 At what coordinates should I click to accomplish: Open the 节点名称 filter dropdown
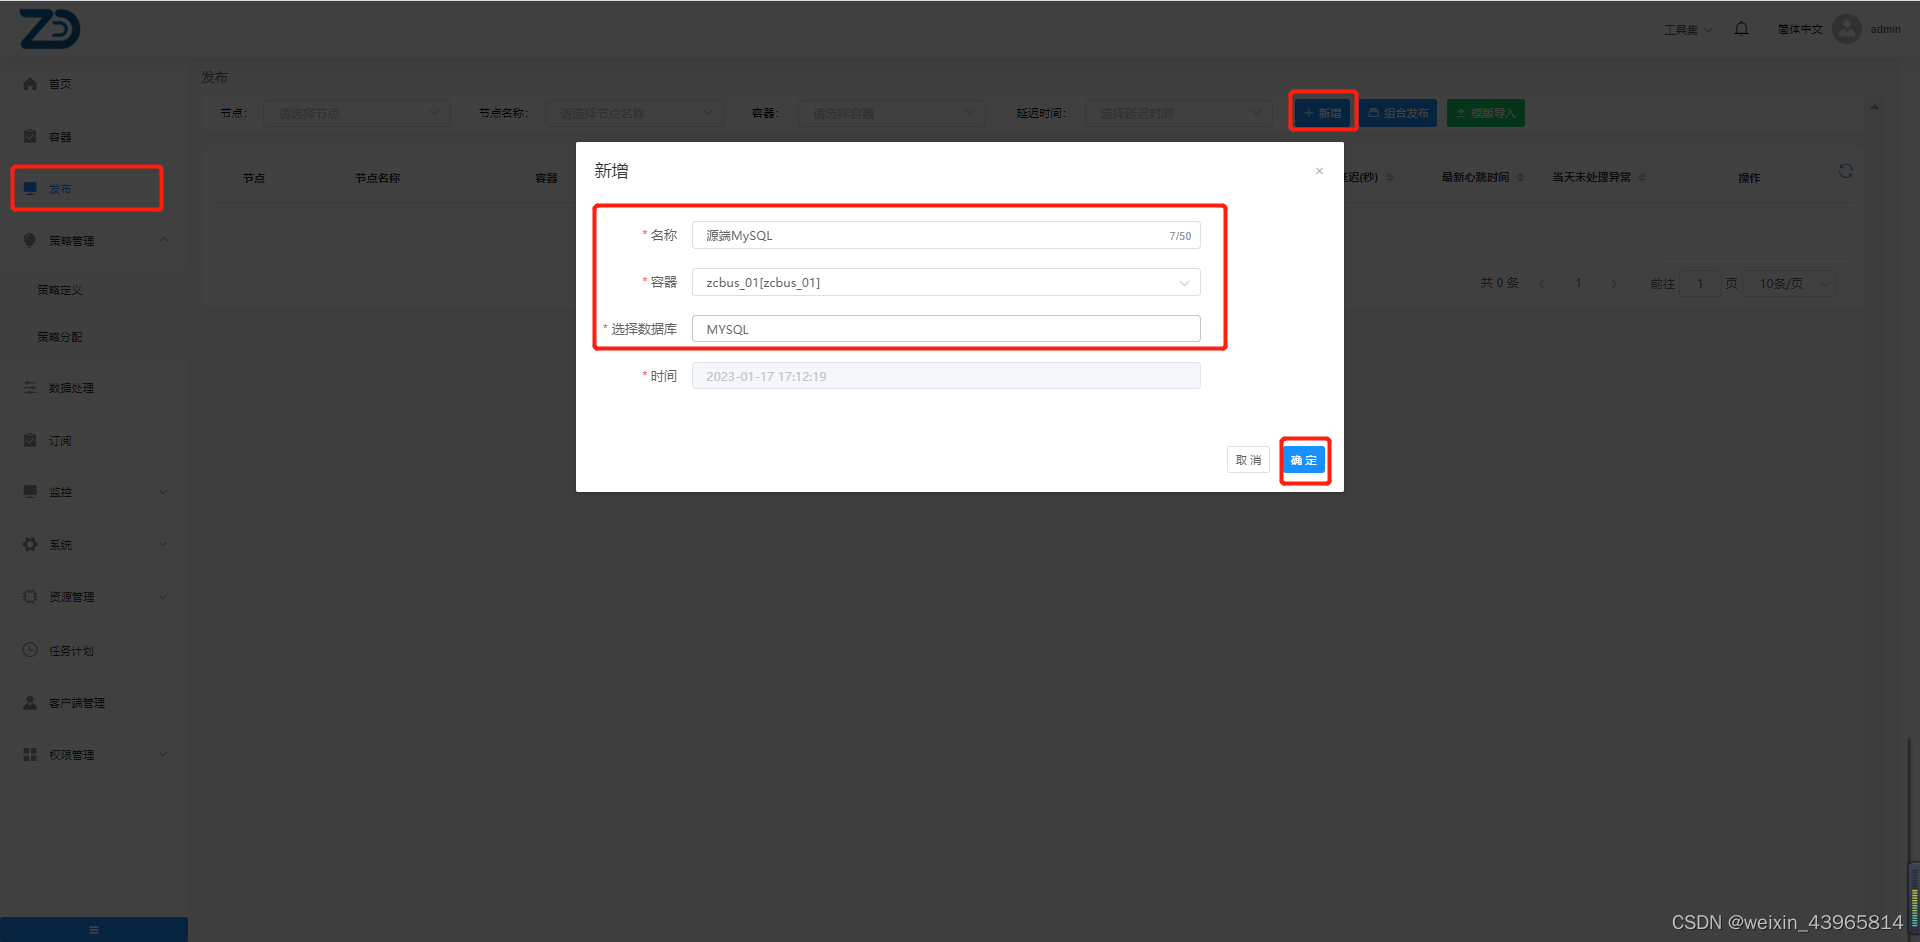[634, 113]
